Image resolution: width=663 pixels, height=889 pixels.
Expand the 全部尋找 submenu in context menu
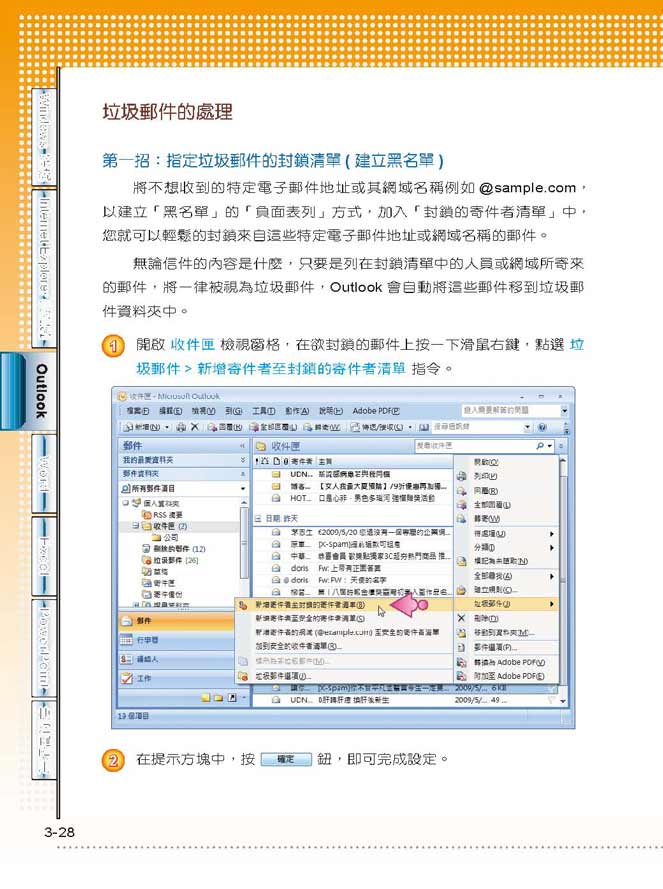507,576
